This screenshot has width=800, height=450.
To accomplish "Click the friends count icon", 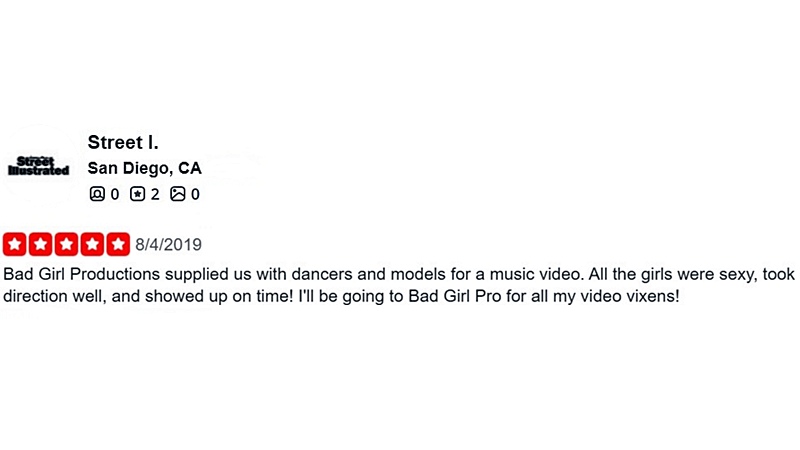I will 97,194.
